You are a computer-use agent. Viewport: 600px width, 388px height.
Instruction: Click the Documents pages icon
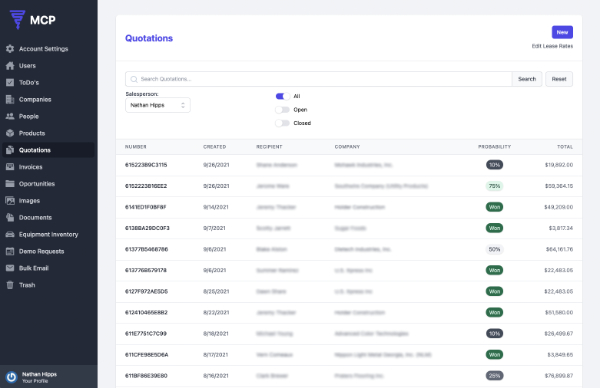10,217
